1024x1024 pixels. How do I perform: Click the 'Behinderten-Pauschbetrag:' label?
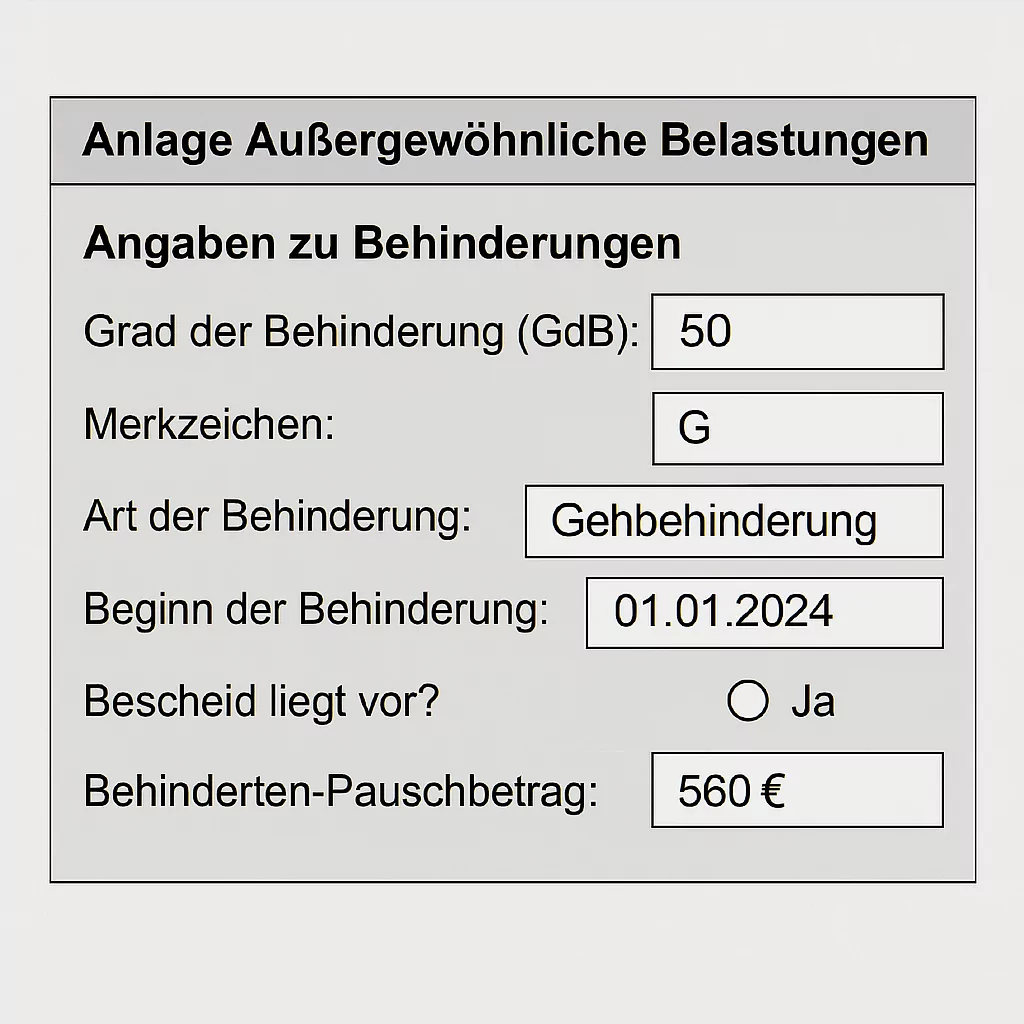coord(341,792)
